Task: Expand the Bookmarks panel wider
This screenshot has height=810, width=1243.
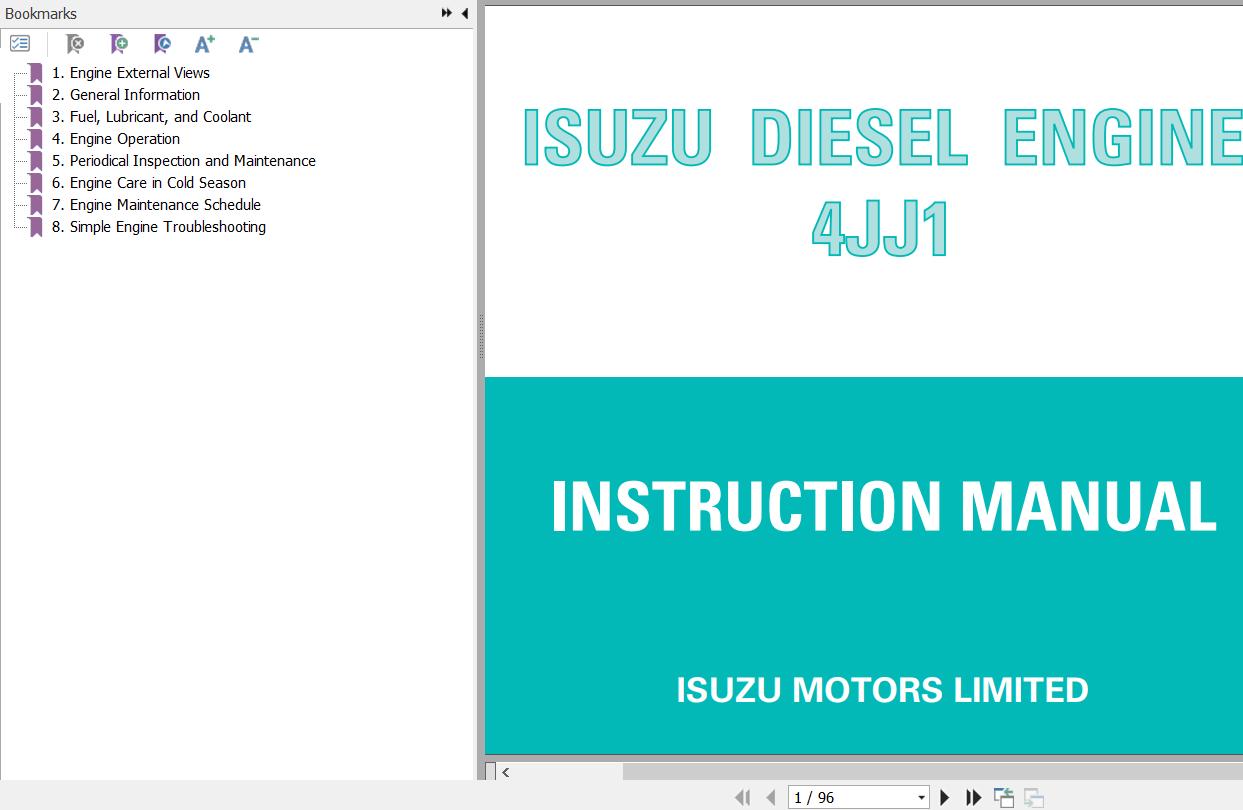Action: 446,13
